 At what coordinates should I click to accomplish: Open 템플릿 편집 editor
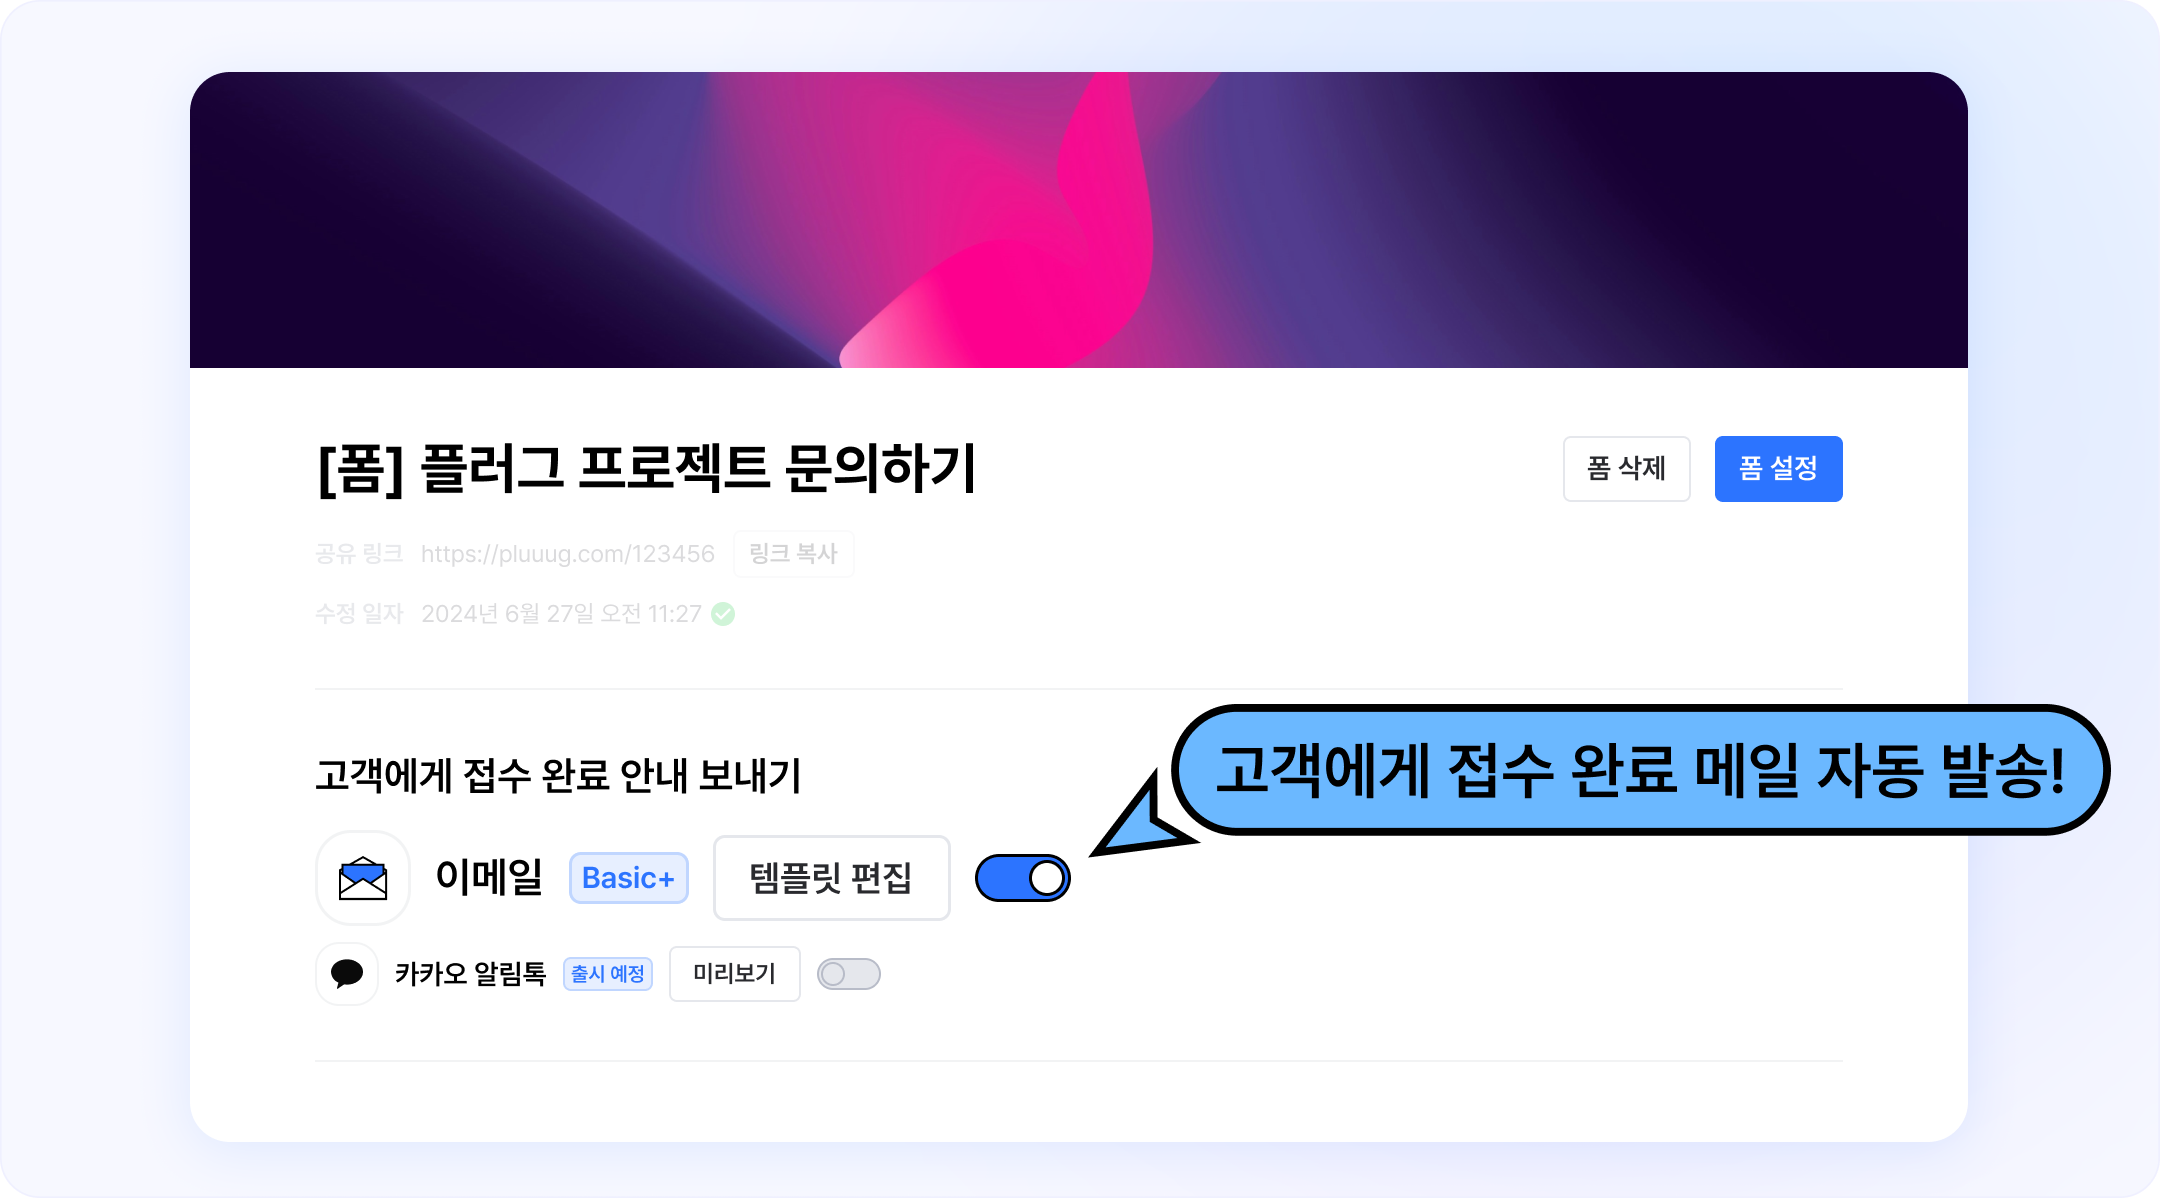tap(832, 878)
